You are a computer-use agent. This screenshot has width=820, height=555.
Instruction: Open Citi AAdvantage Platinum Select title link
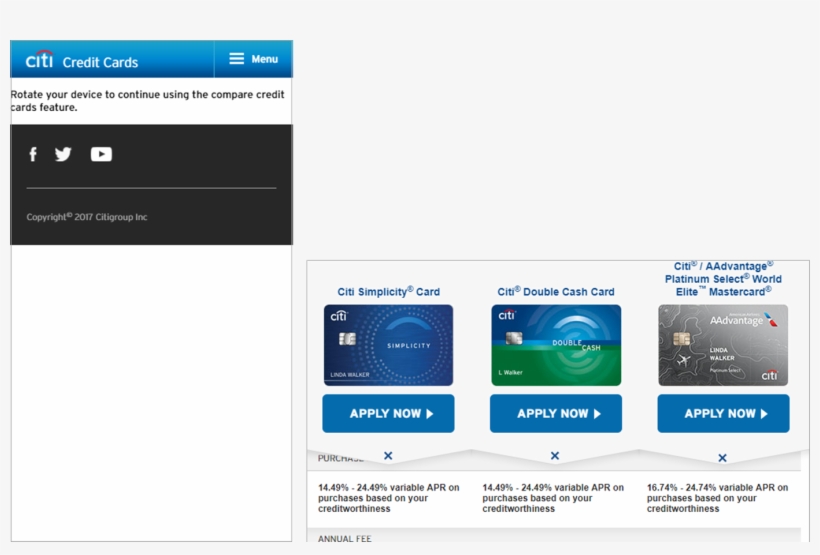tap(723, 279)
